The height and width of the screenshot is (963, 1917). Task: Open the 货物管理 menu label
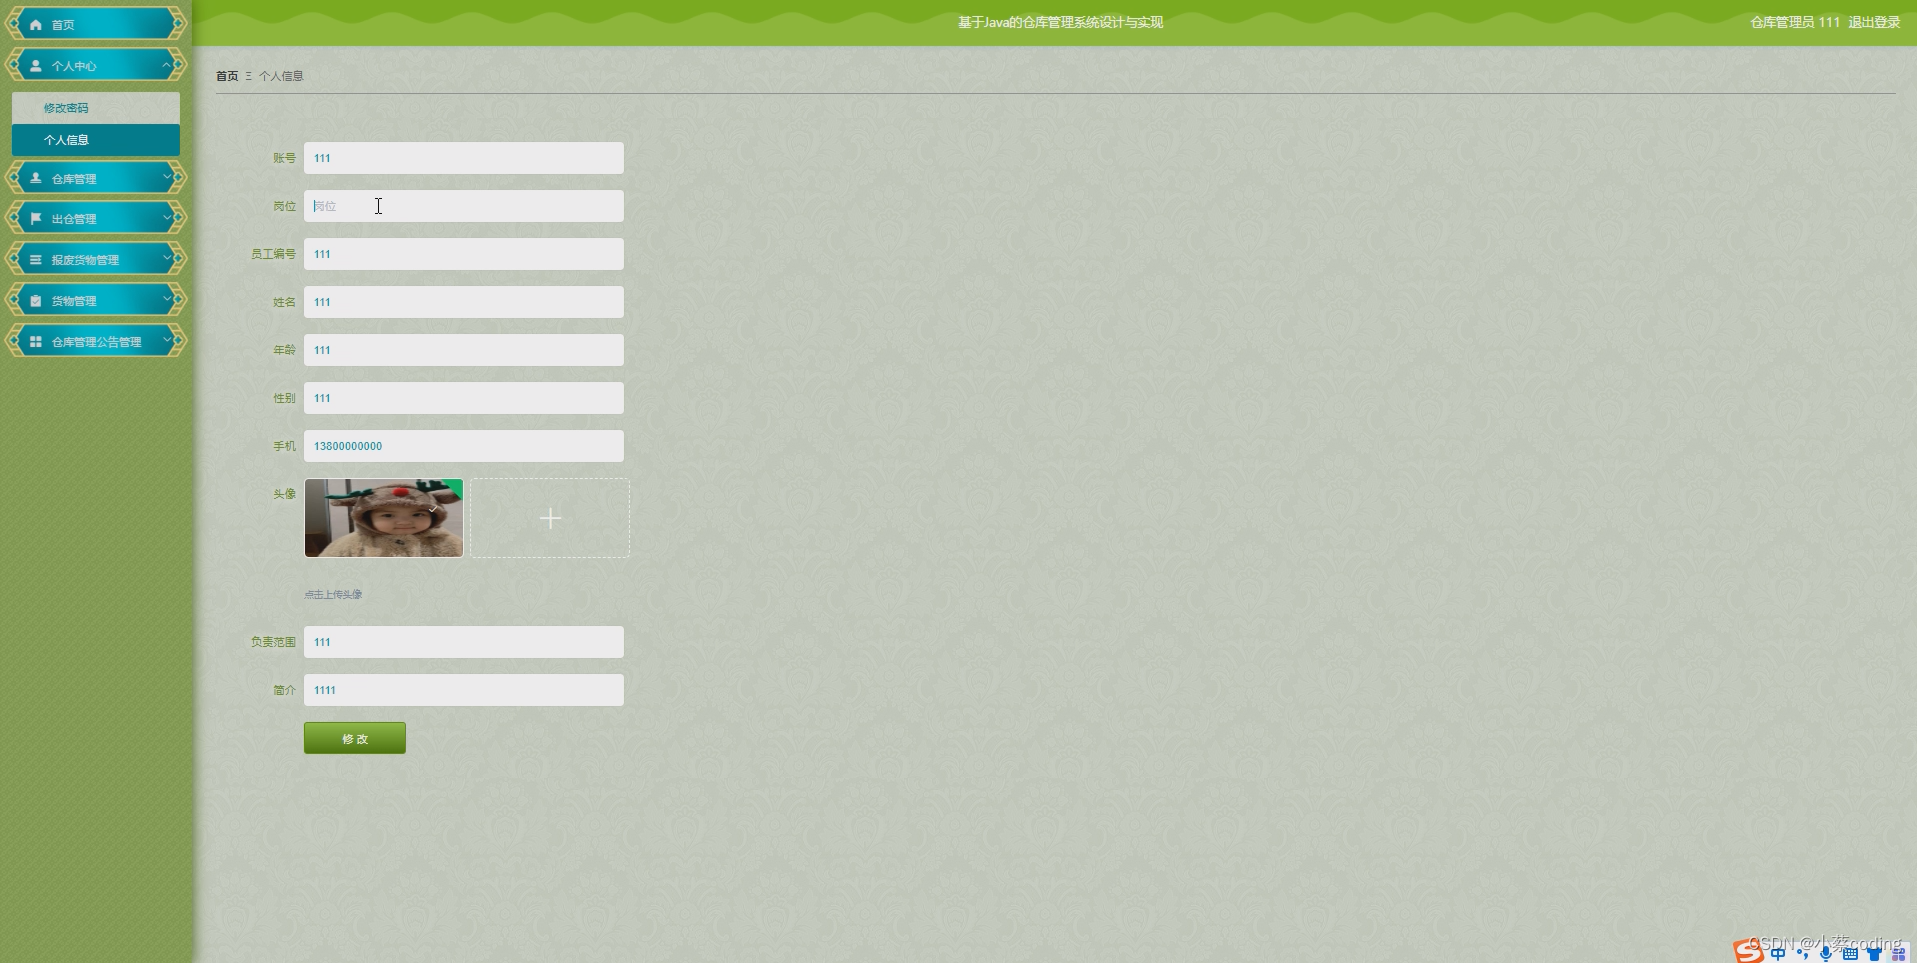click(x=74, y=301)
